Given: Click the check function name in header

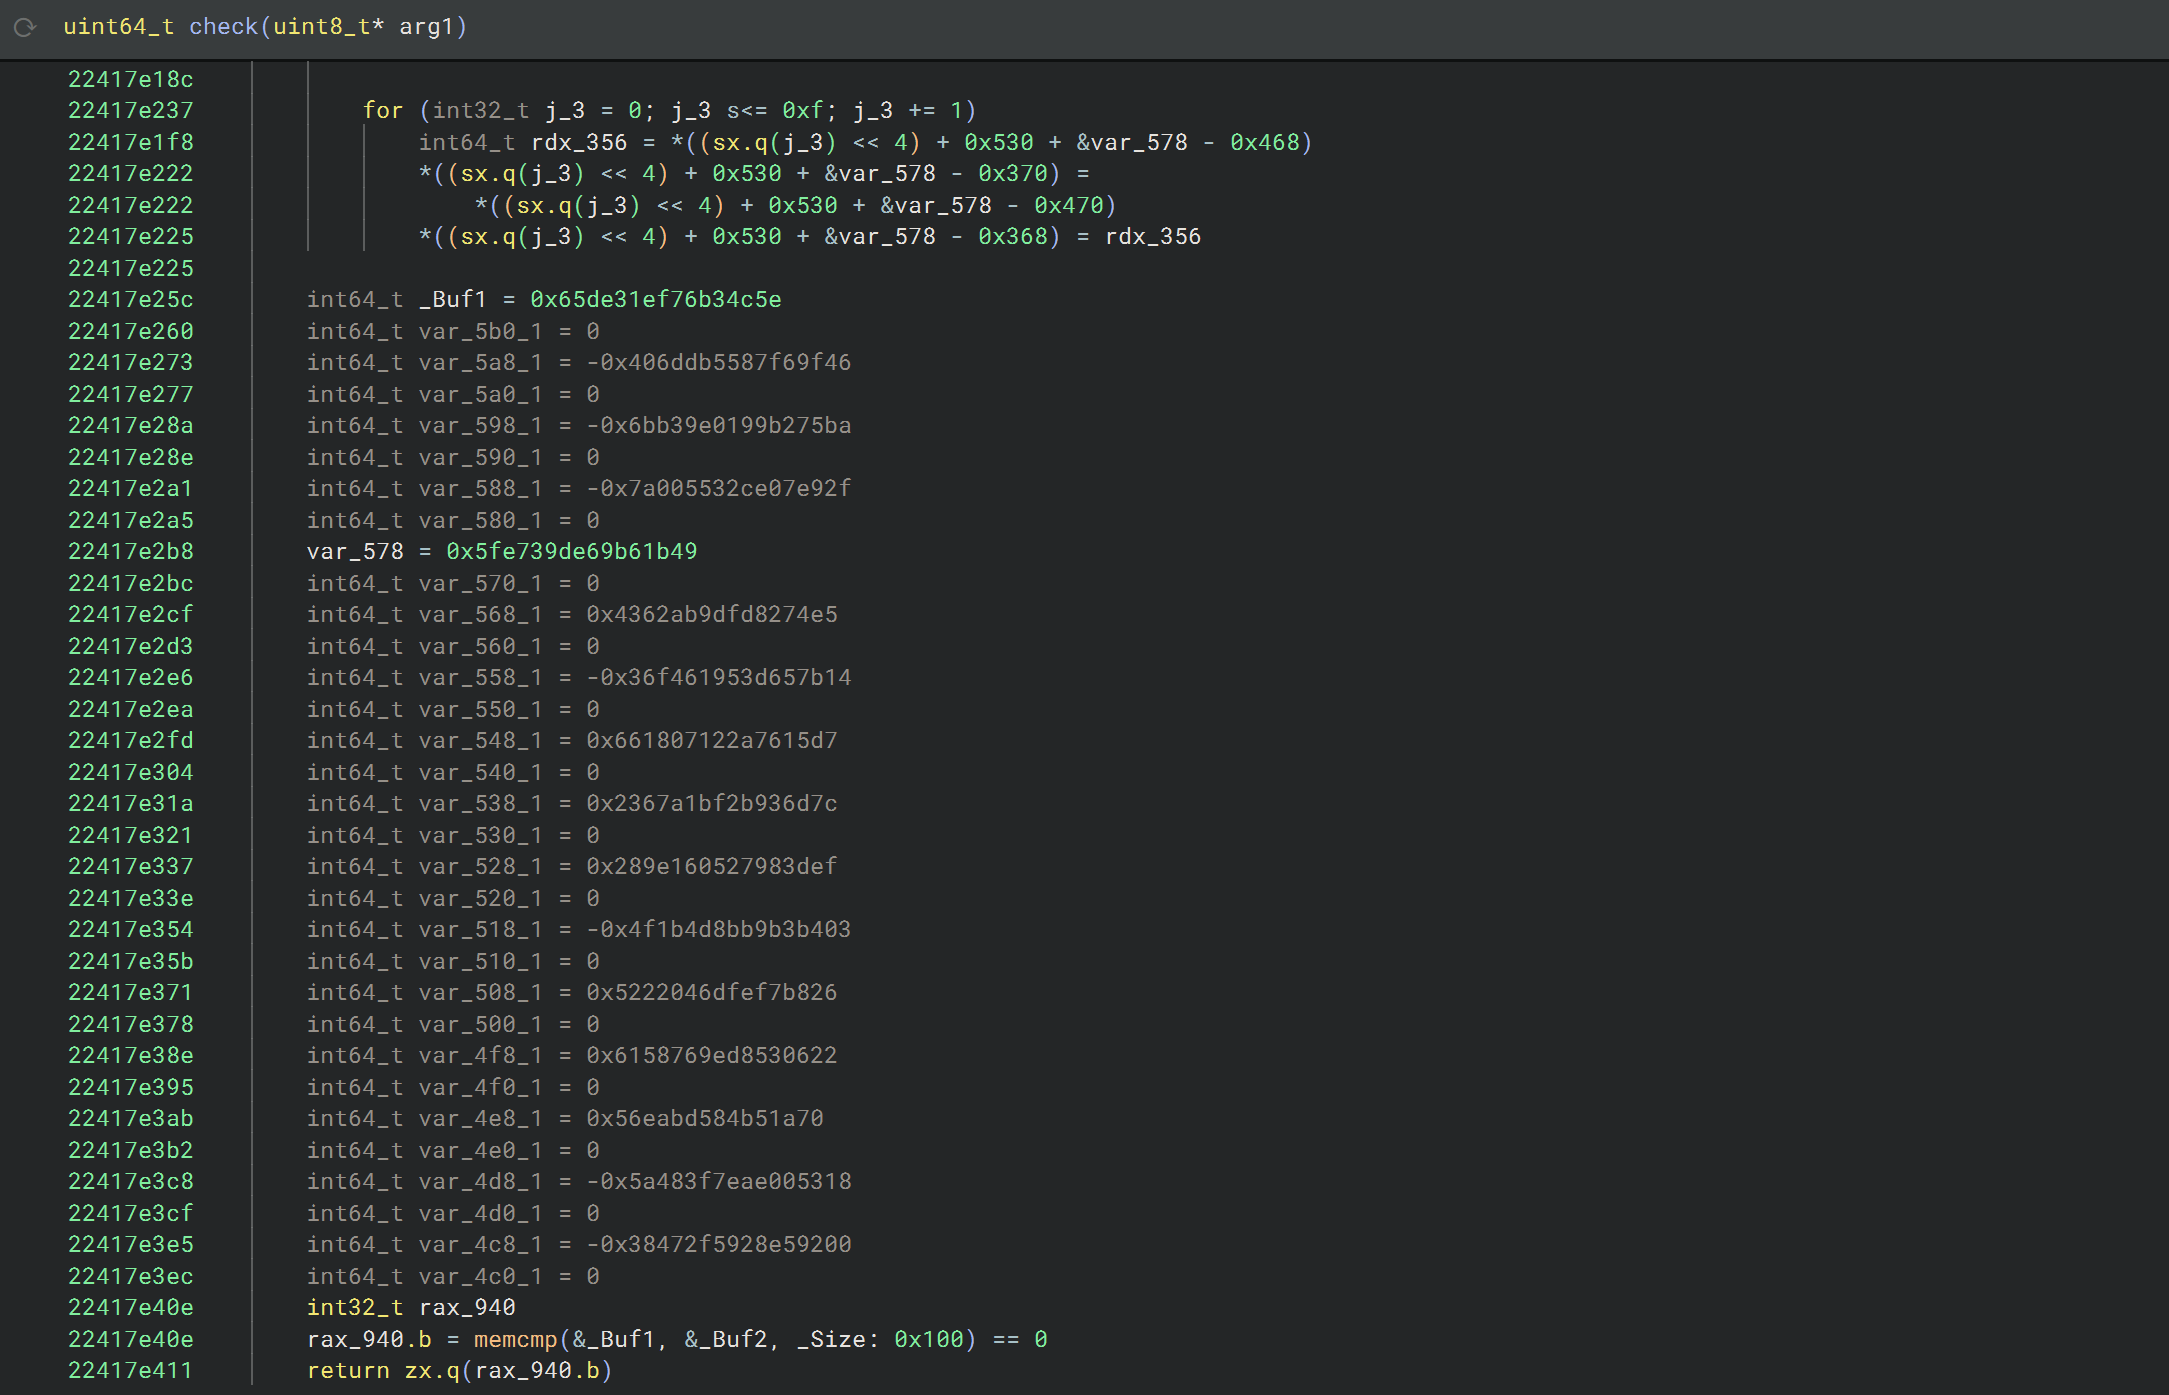Looking at the screenshot, I should tap(223, 27).
